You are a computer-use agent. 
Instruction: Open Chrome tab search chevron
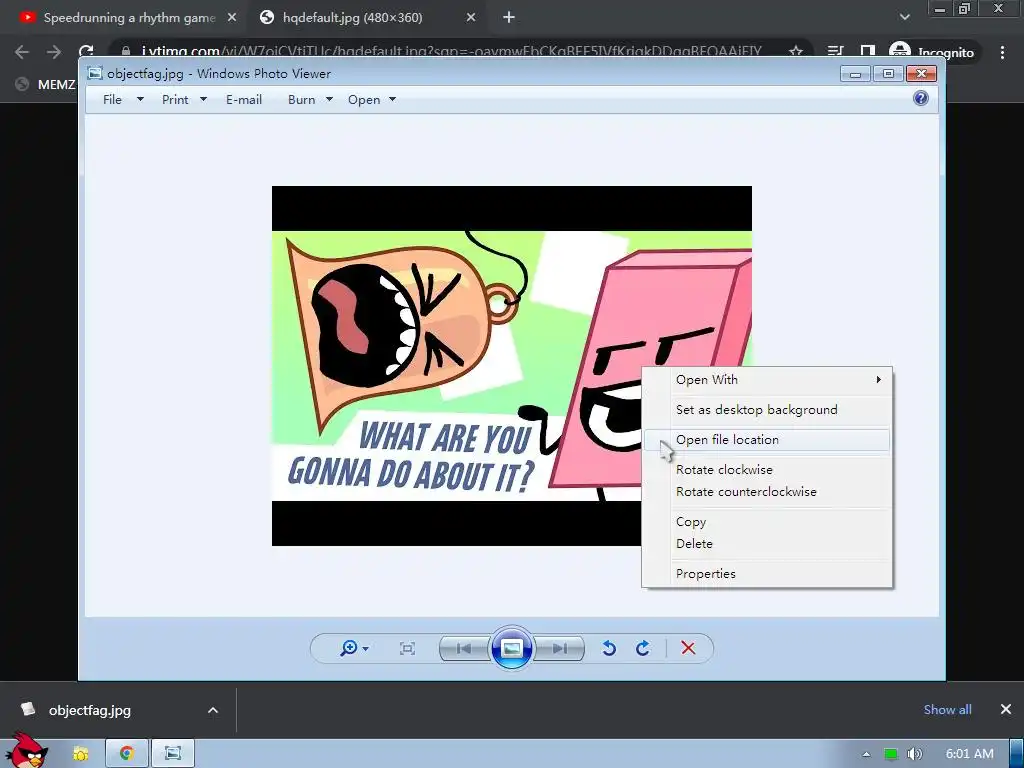(904, 18)
